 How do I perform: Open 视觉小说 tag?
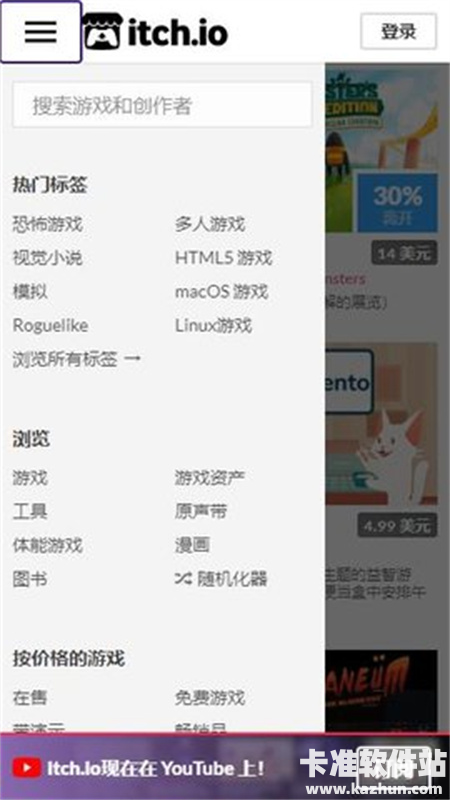point(47,258)
